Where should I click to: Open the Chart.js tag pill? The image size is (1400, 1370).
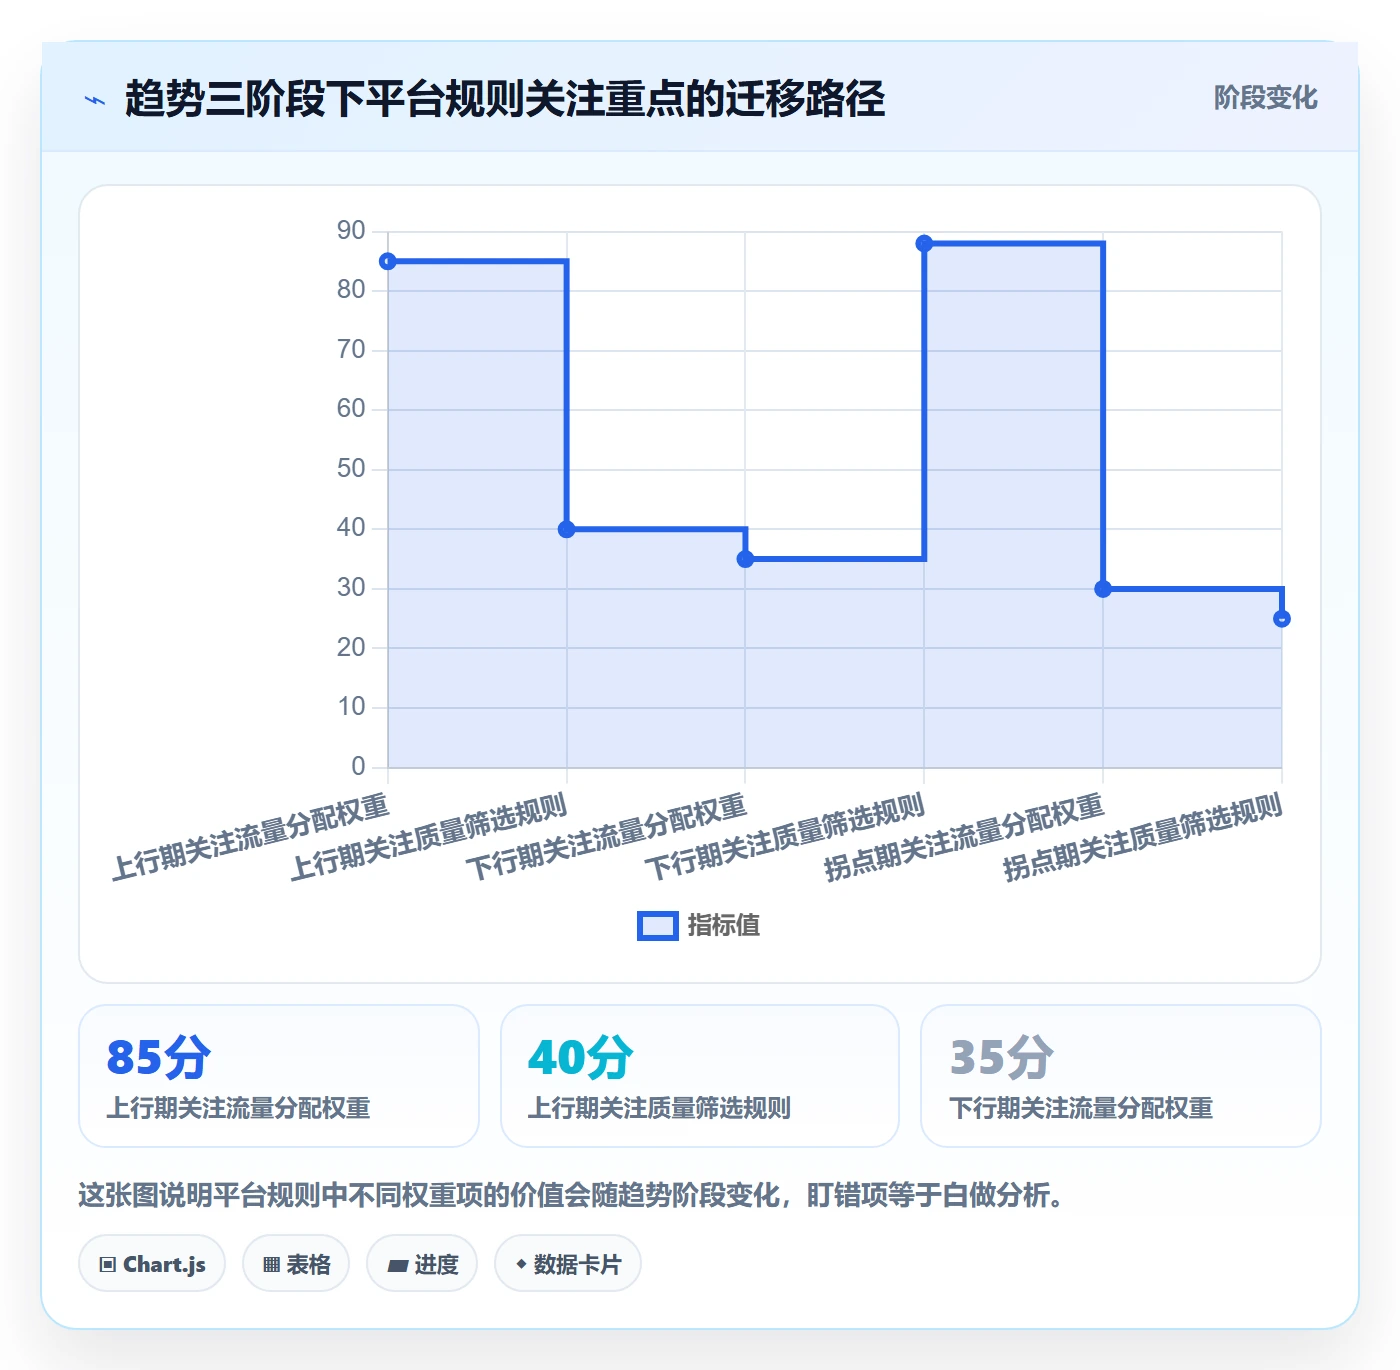tap(152, 1264)
